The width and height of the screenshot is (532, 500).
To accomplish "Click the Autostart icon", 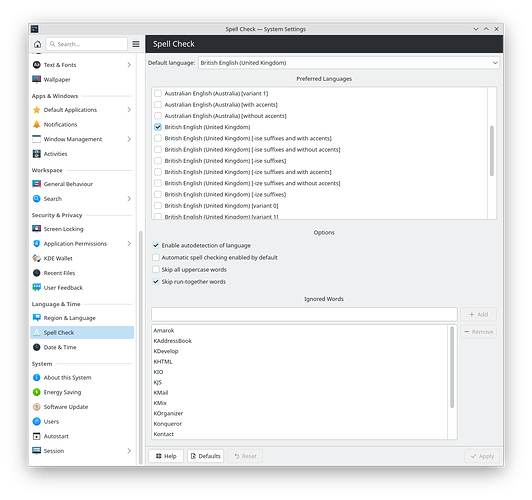I will [x=37, y=436].
